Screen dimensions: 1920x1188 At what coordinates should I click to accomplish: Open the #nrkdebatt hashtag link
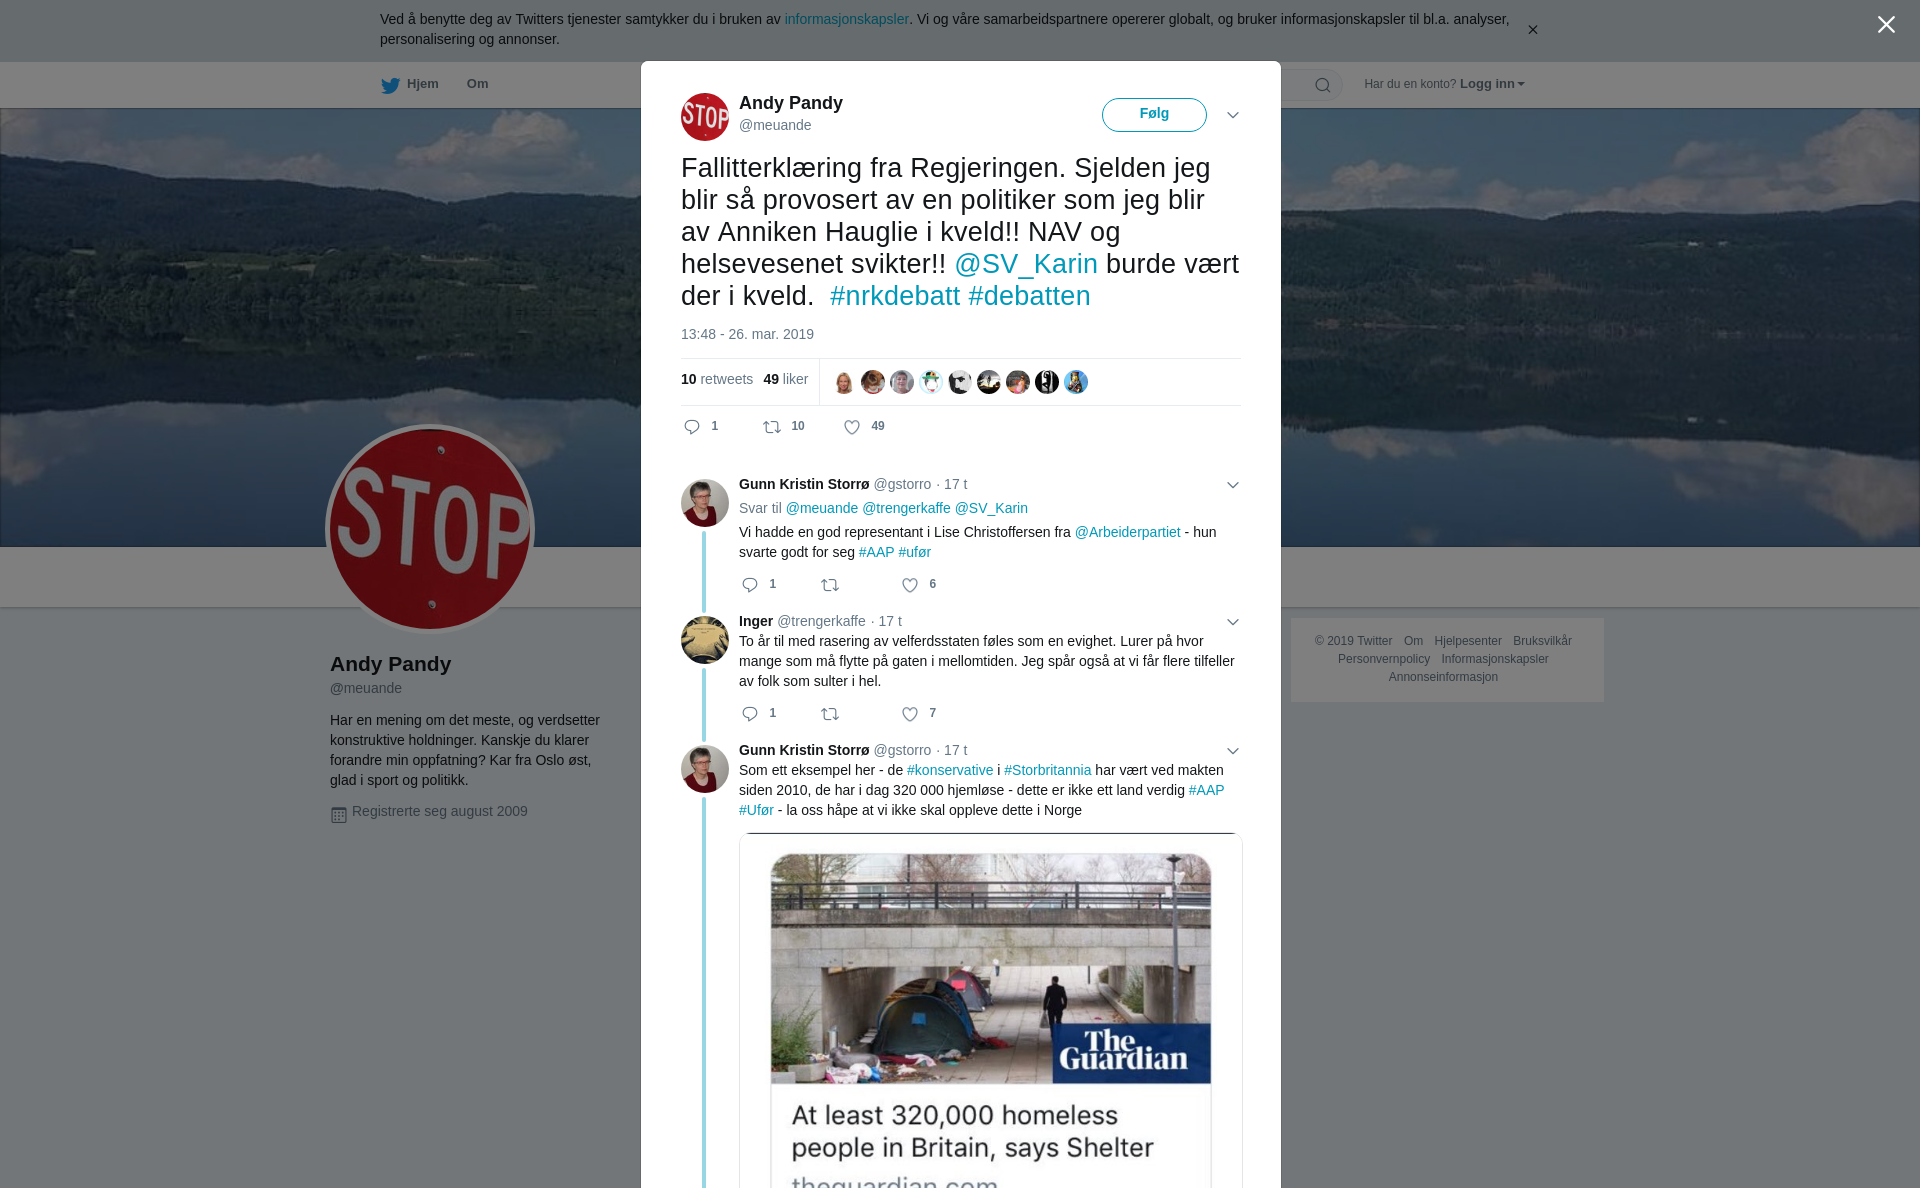click(x=895, y=296)
